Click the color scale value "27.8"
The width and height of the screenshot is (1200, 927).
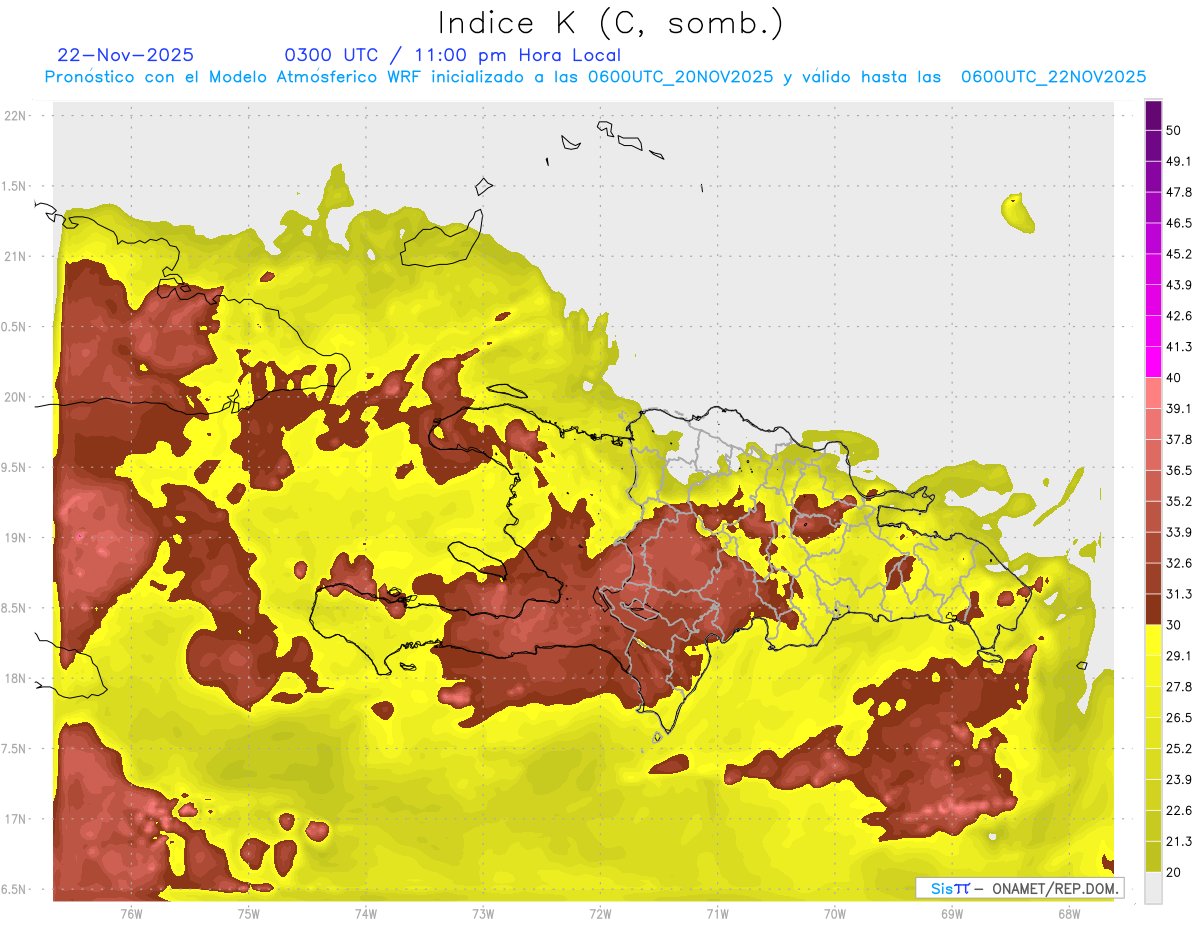point(1179,686)
